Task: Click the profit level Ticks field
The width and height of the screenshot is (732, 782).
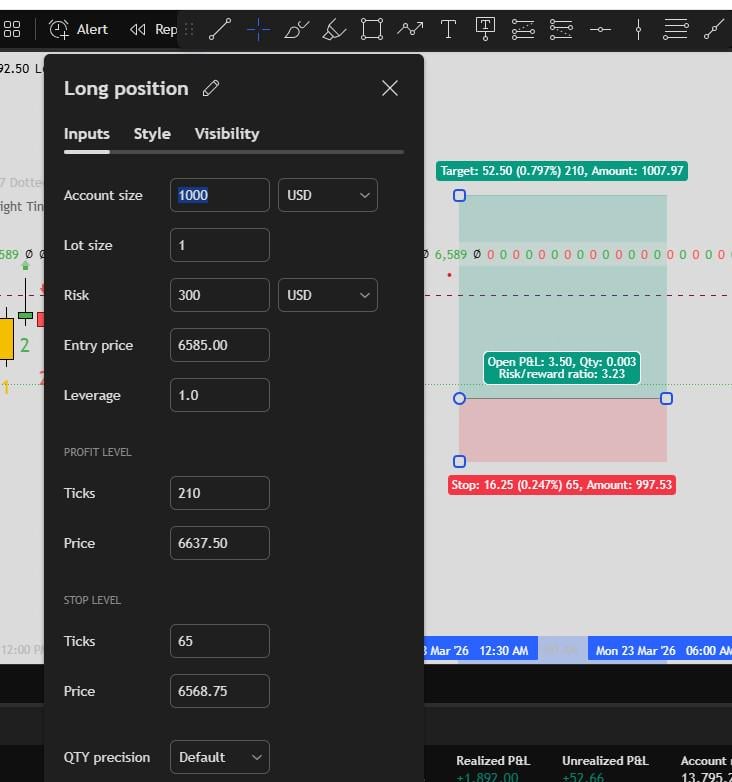Action: click(x=219, y=493)
